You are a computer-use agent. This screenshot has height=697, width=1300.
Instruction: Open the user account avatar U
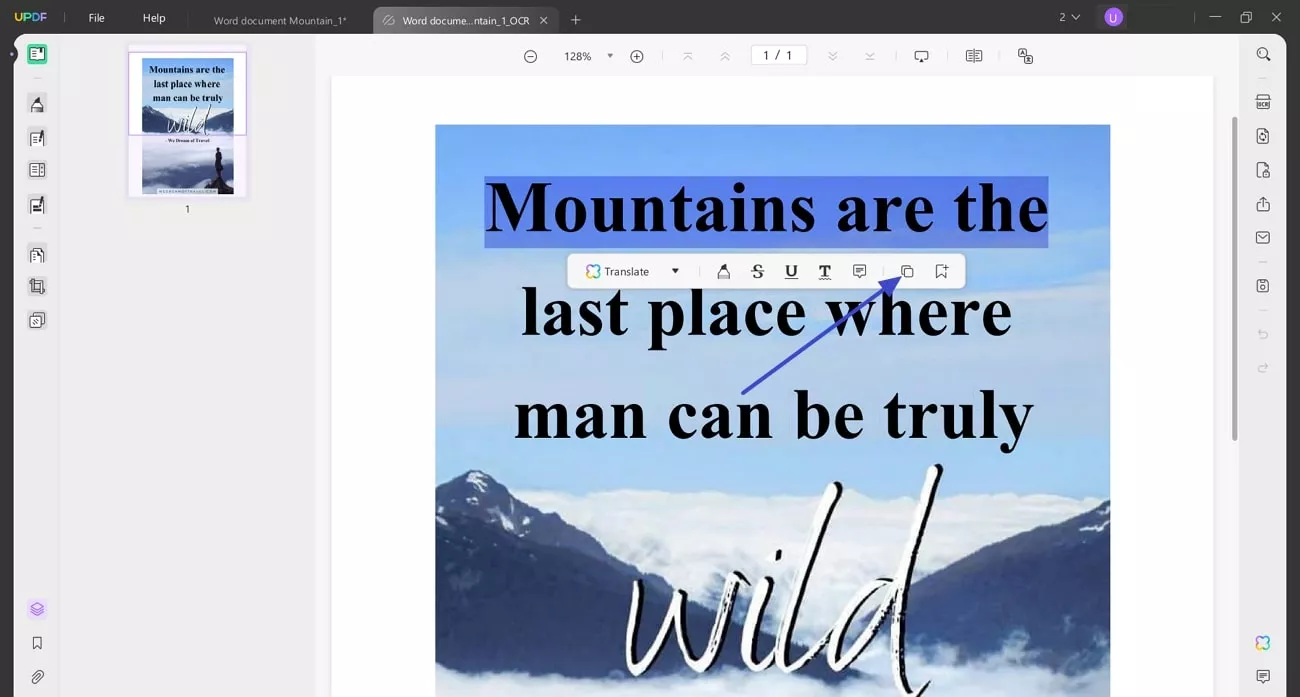click(x=1113, y=17)
